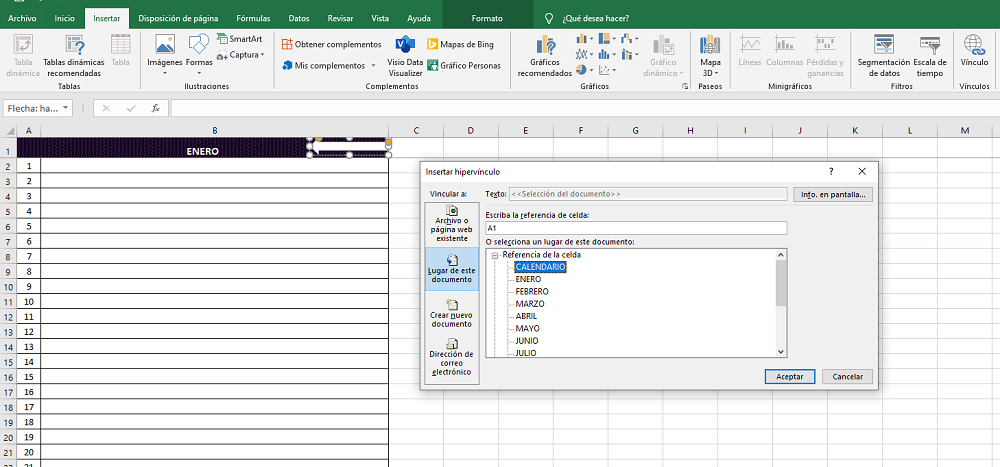The image size is (1000, 467).
Task: Select Archivo o página web existente
Action: pyautogui.click(x=452, y=224)
